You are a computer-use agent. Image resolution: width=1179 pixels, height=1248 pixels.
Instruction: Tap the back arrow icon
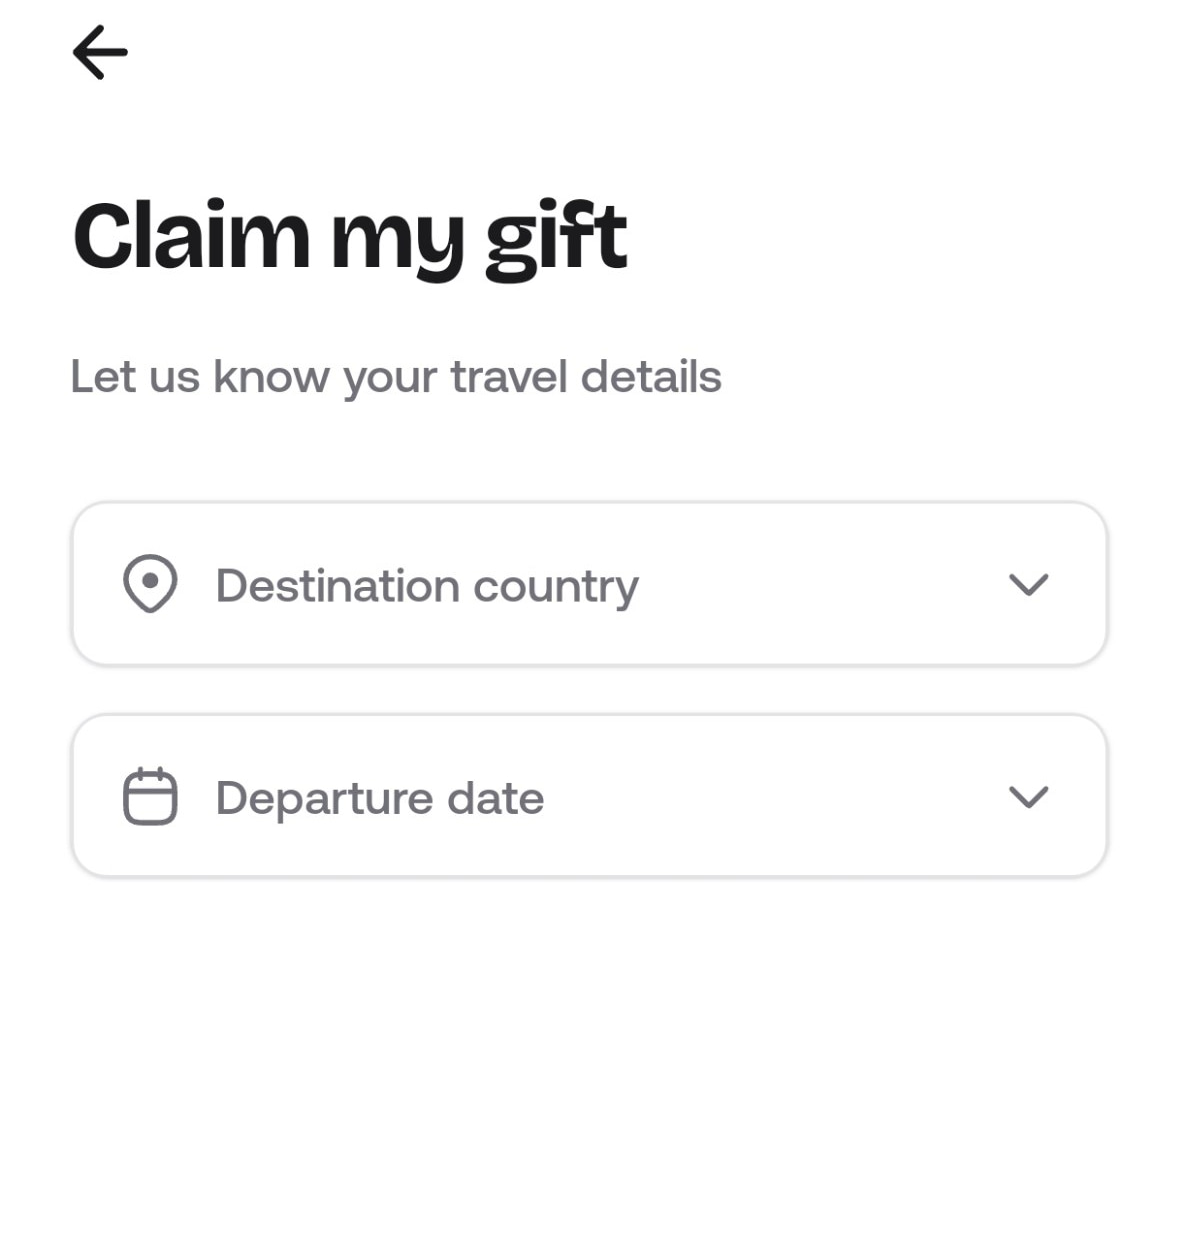click(100, 52)
